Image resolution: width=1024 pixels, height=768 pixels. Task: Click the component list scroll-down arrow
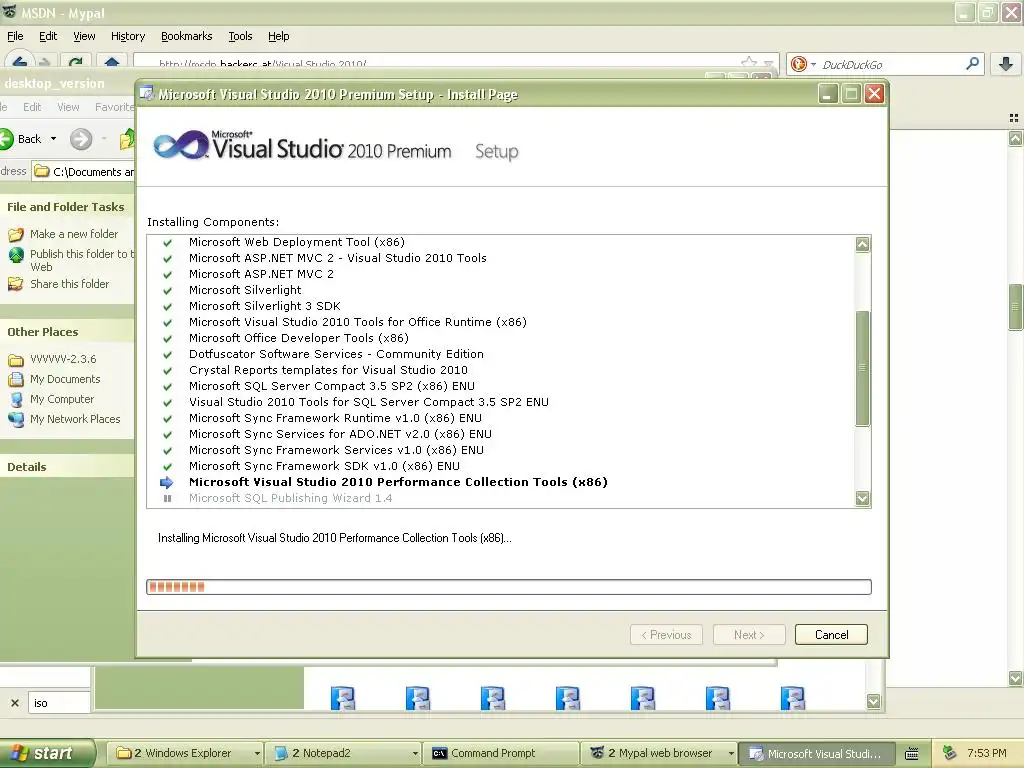tap(862, 498)
